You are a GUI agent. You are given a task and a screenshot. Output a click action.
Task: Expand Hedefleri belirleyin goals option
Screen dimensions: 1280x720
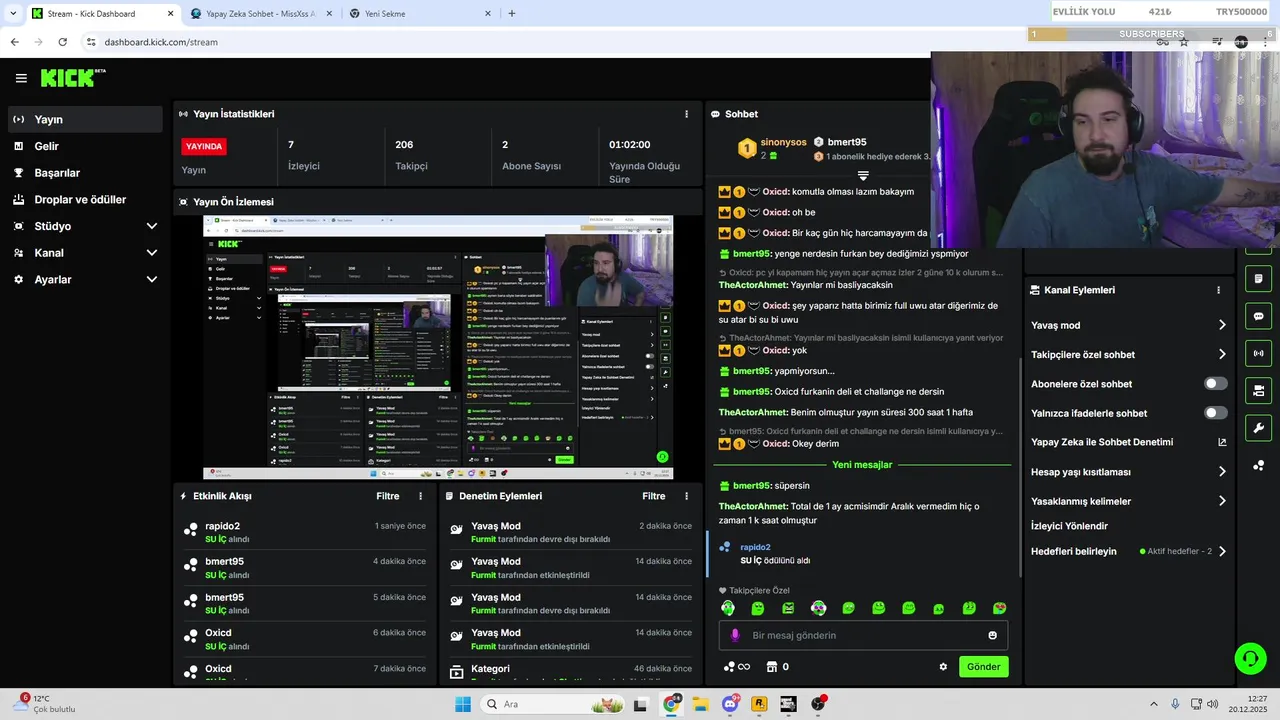(x=1129, y=551)
